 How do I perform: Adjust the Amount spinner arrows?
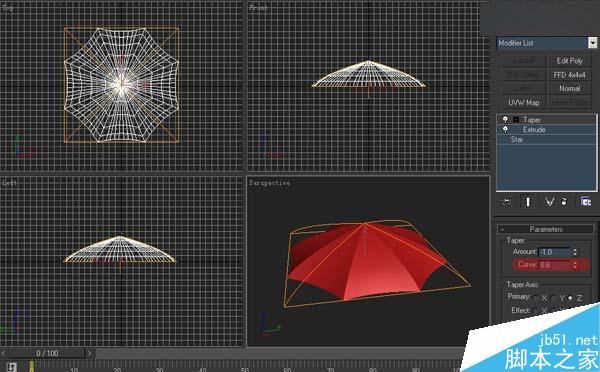tap(575, 252)
